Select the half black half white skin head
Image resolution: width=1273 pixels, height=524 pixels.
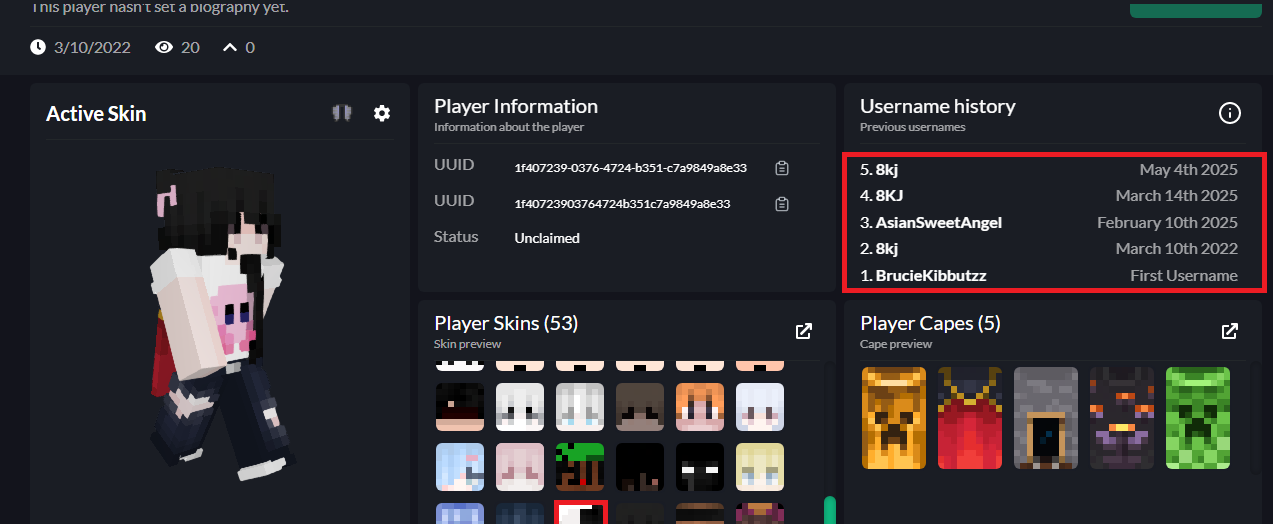tap(580, 512)
